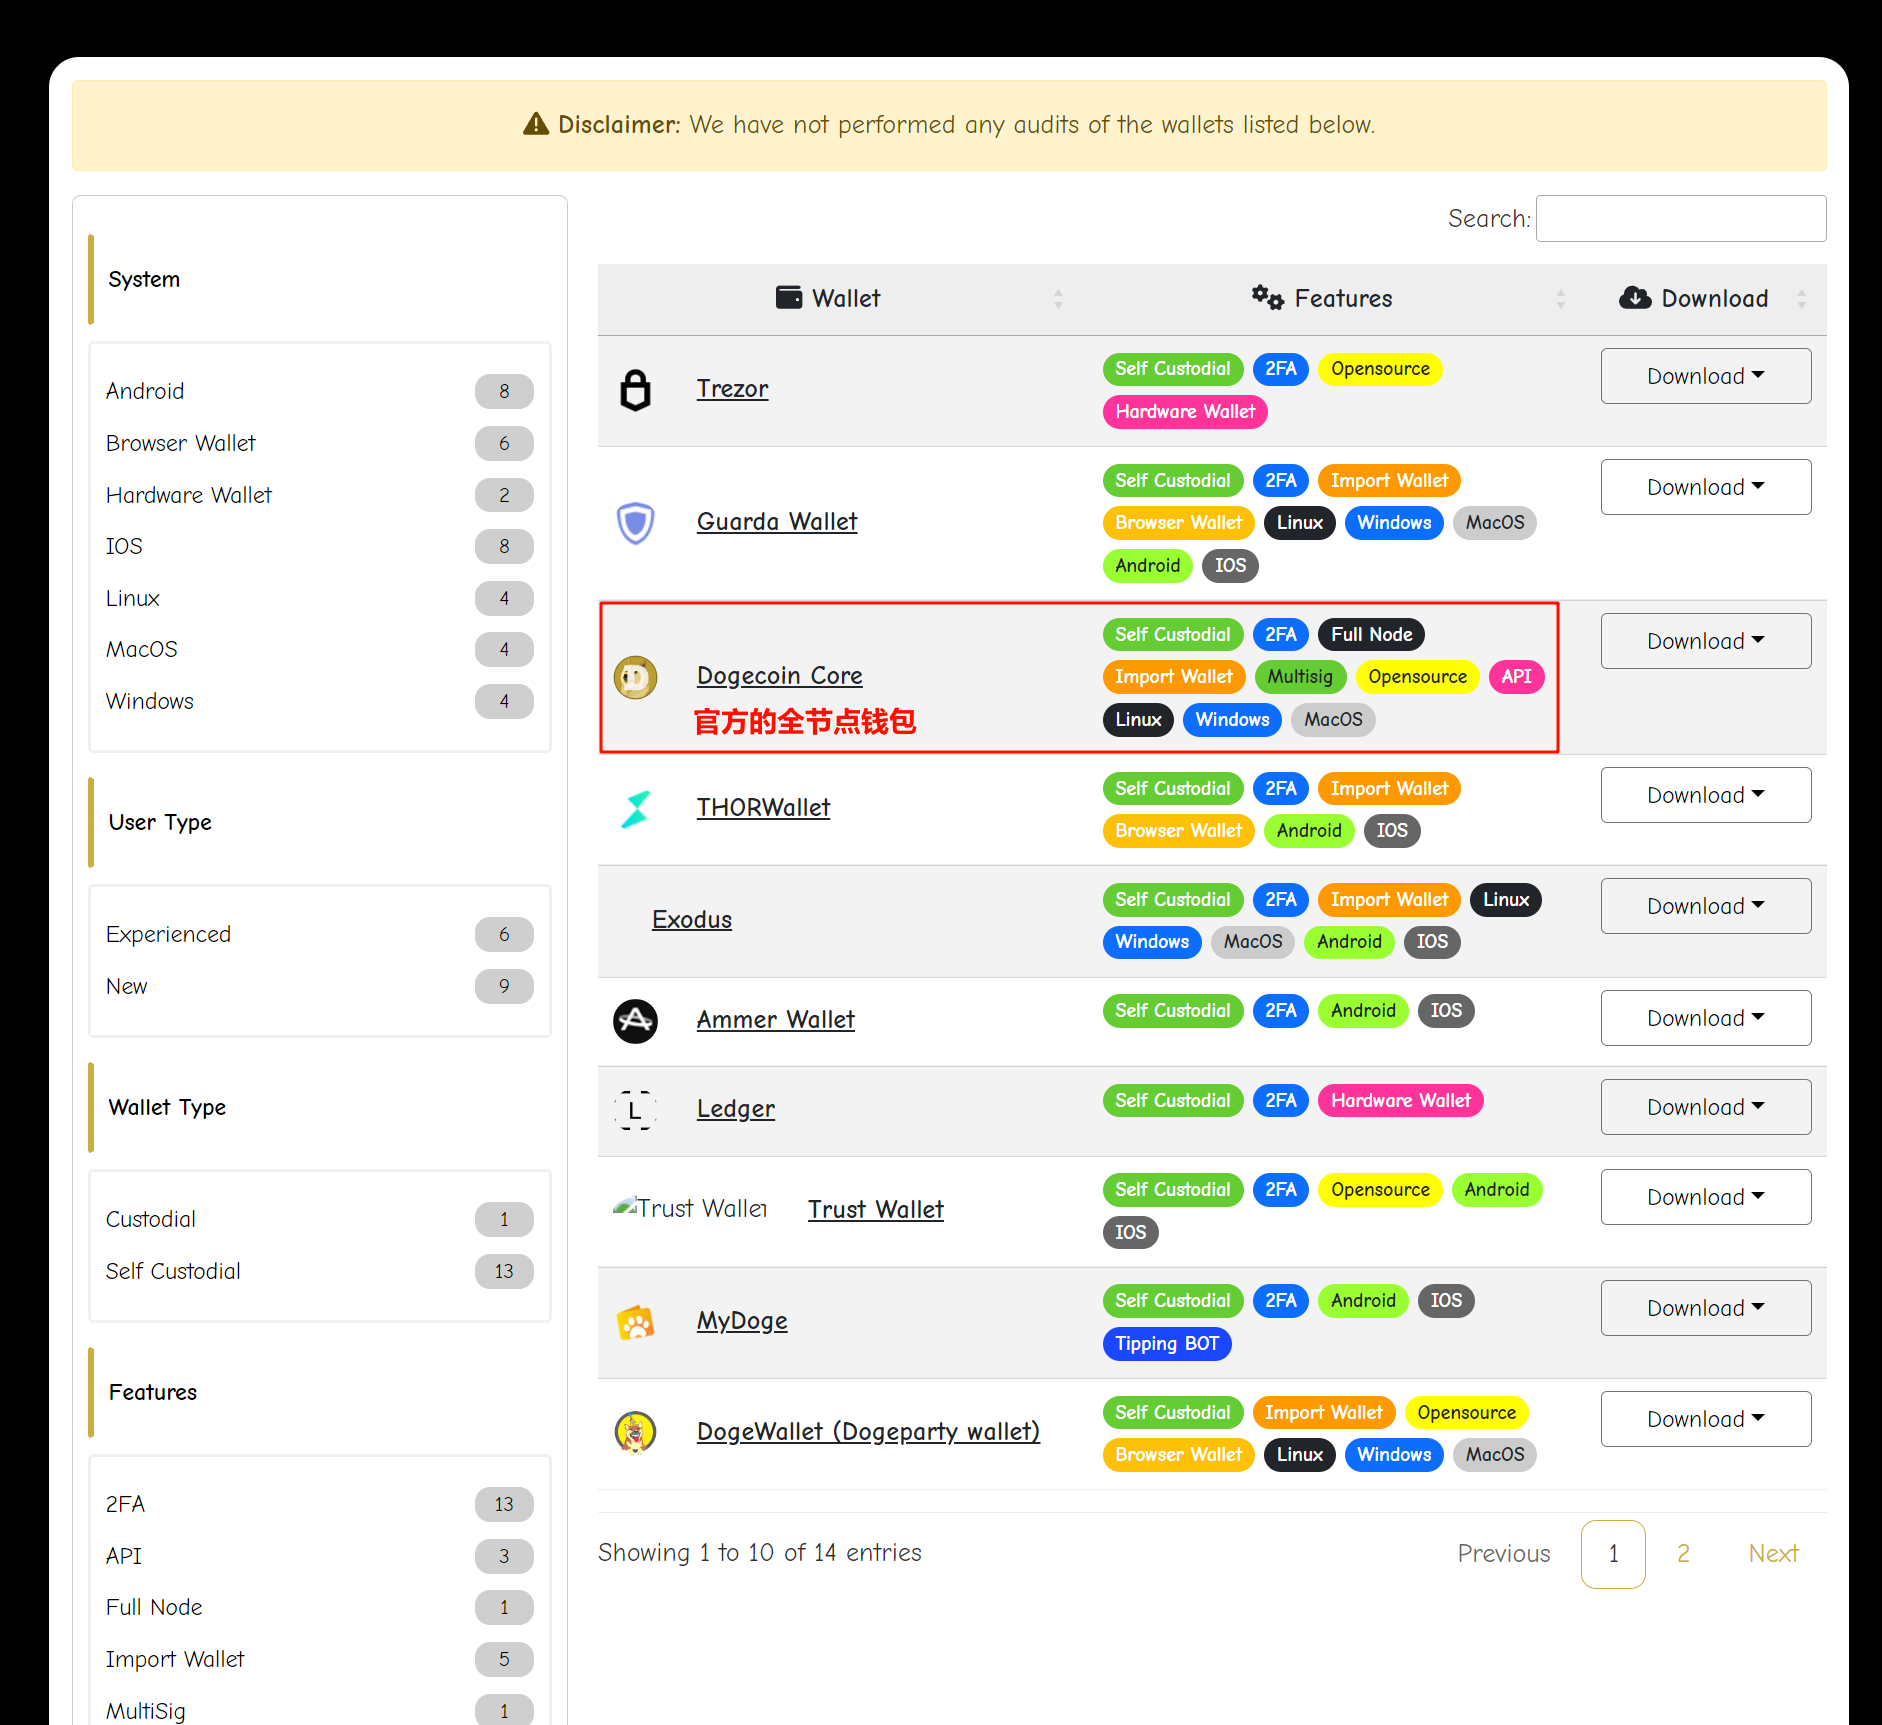Filter by New user type
1882x1725 pixels.
[x=319, y=986]
